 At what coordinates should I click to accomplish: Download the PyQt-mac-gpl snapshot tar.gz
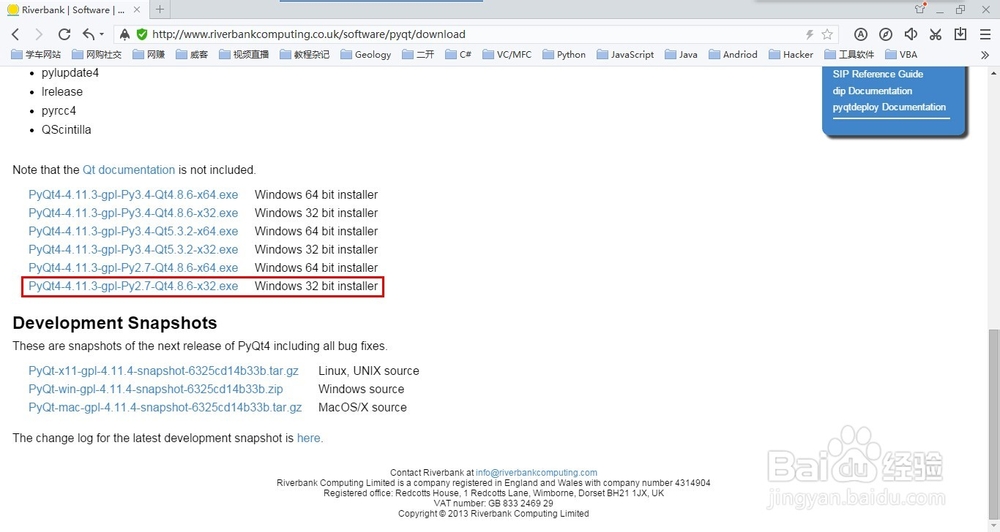tap(165, 407)
